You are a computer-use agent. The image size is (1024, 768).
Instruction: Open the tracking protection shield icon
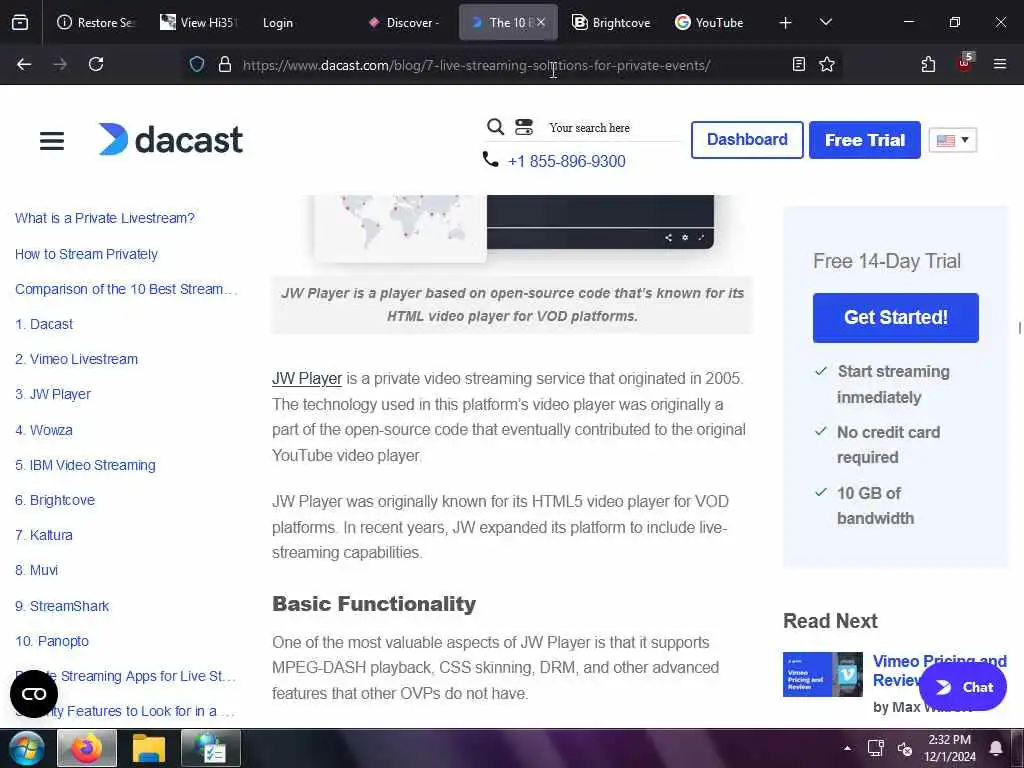pos(197,64)
